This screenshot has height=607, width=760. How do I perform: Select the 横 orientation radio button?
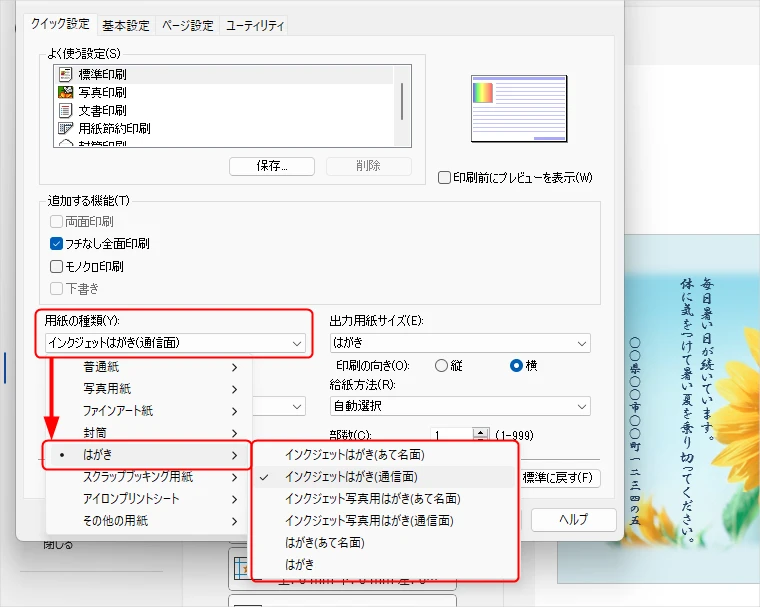[x=516, y=366]
